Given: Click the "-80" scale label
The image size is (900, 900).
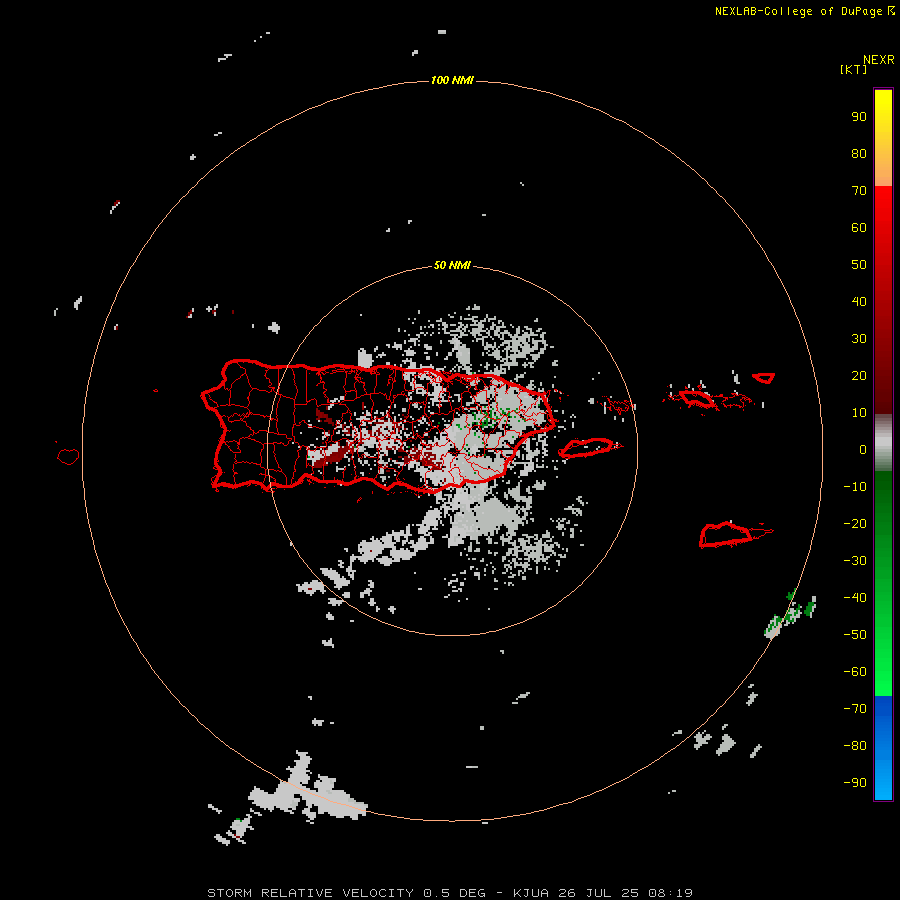Looking at the screenshot, I should coord(855,746).
